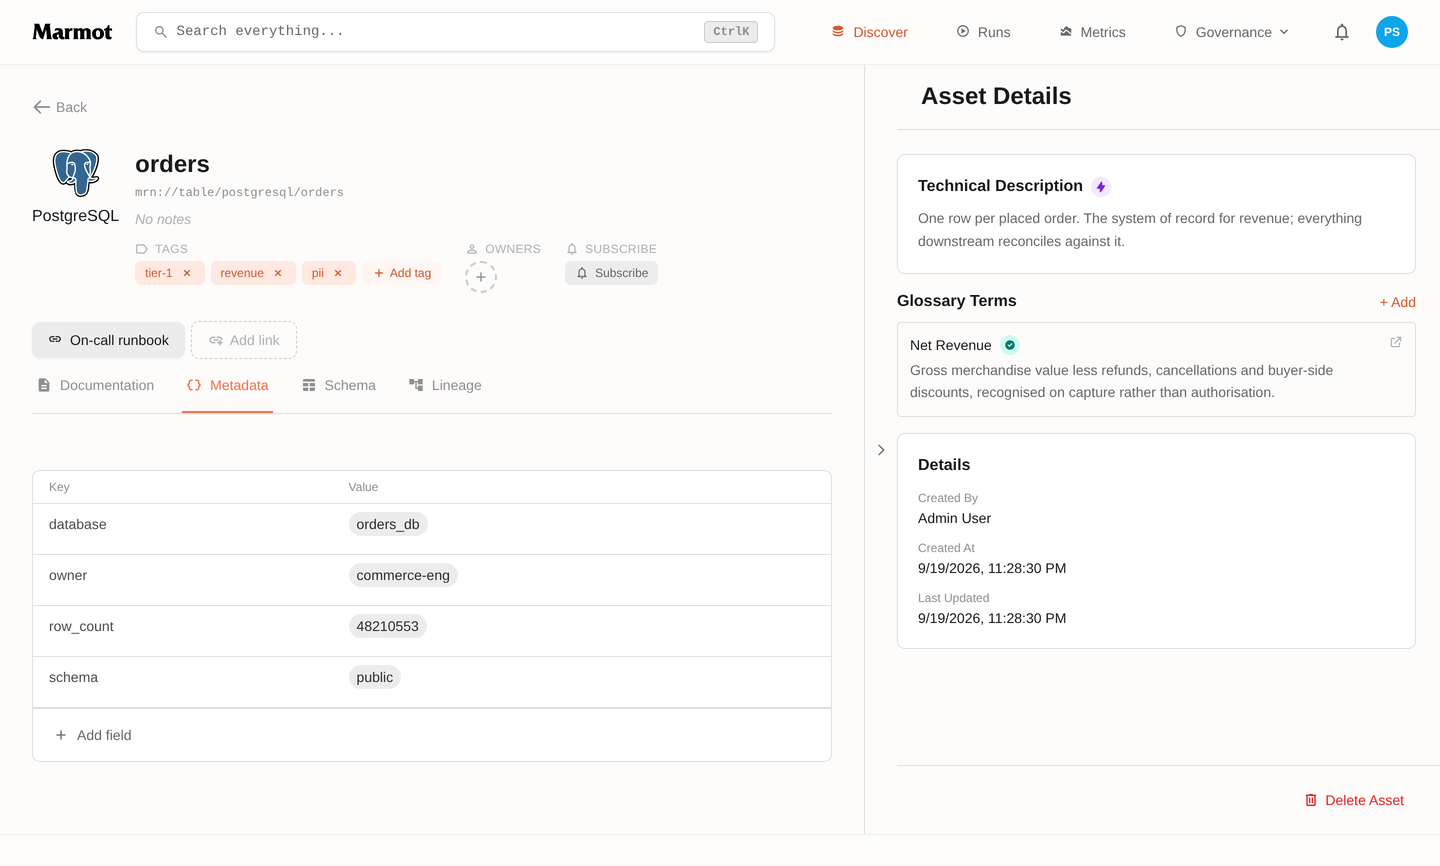This screenshot has height=866, width=1440.
Task: Remove the tier-1 tag
Action: (187, 273)
